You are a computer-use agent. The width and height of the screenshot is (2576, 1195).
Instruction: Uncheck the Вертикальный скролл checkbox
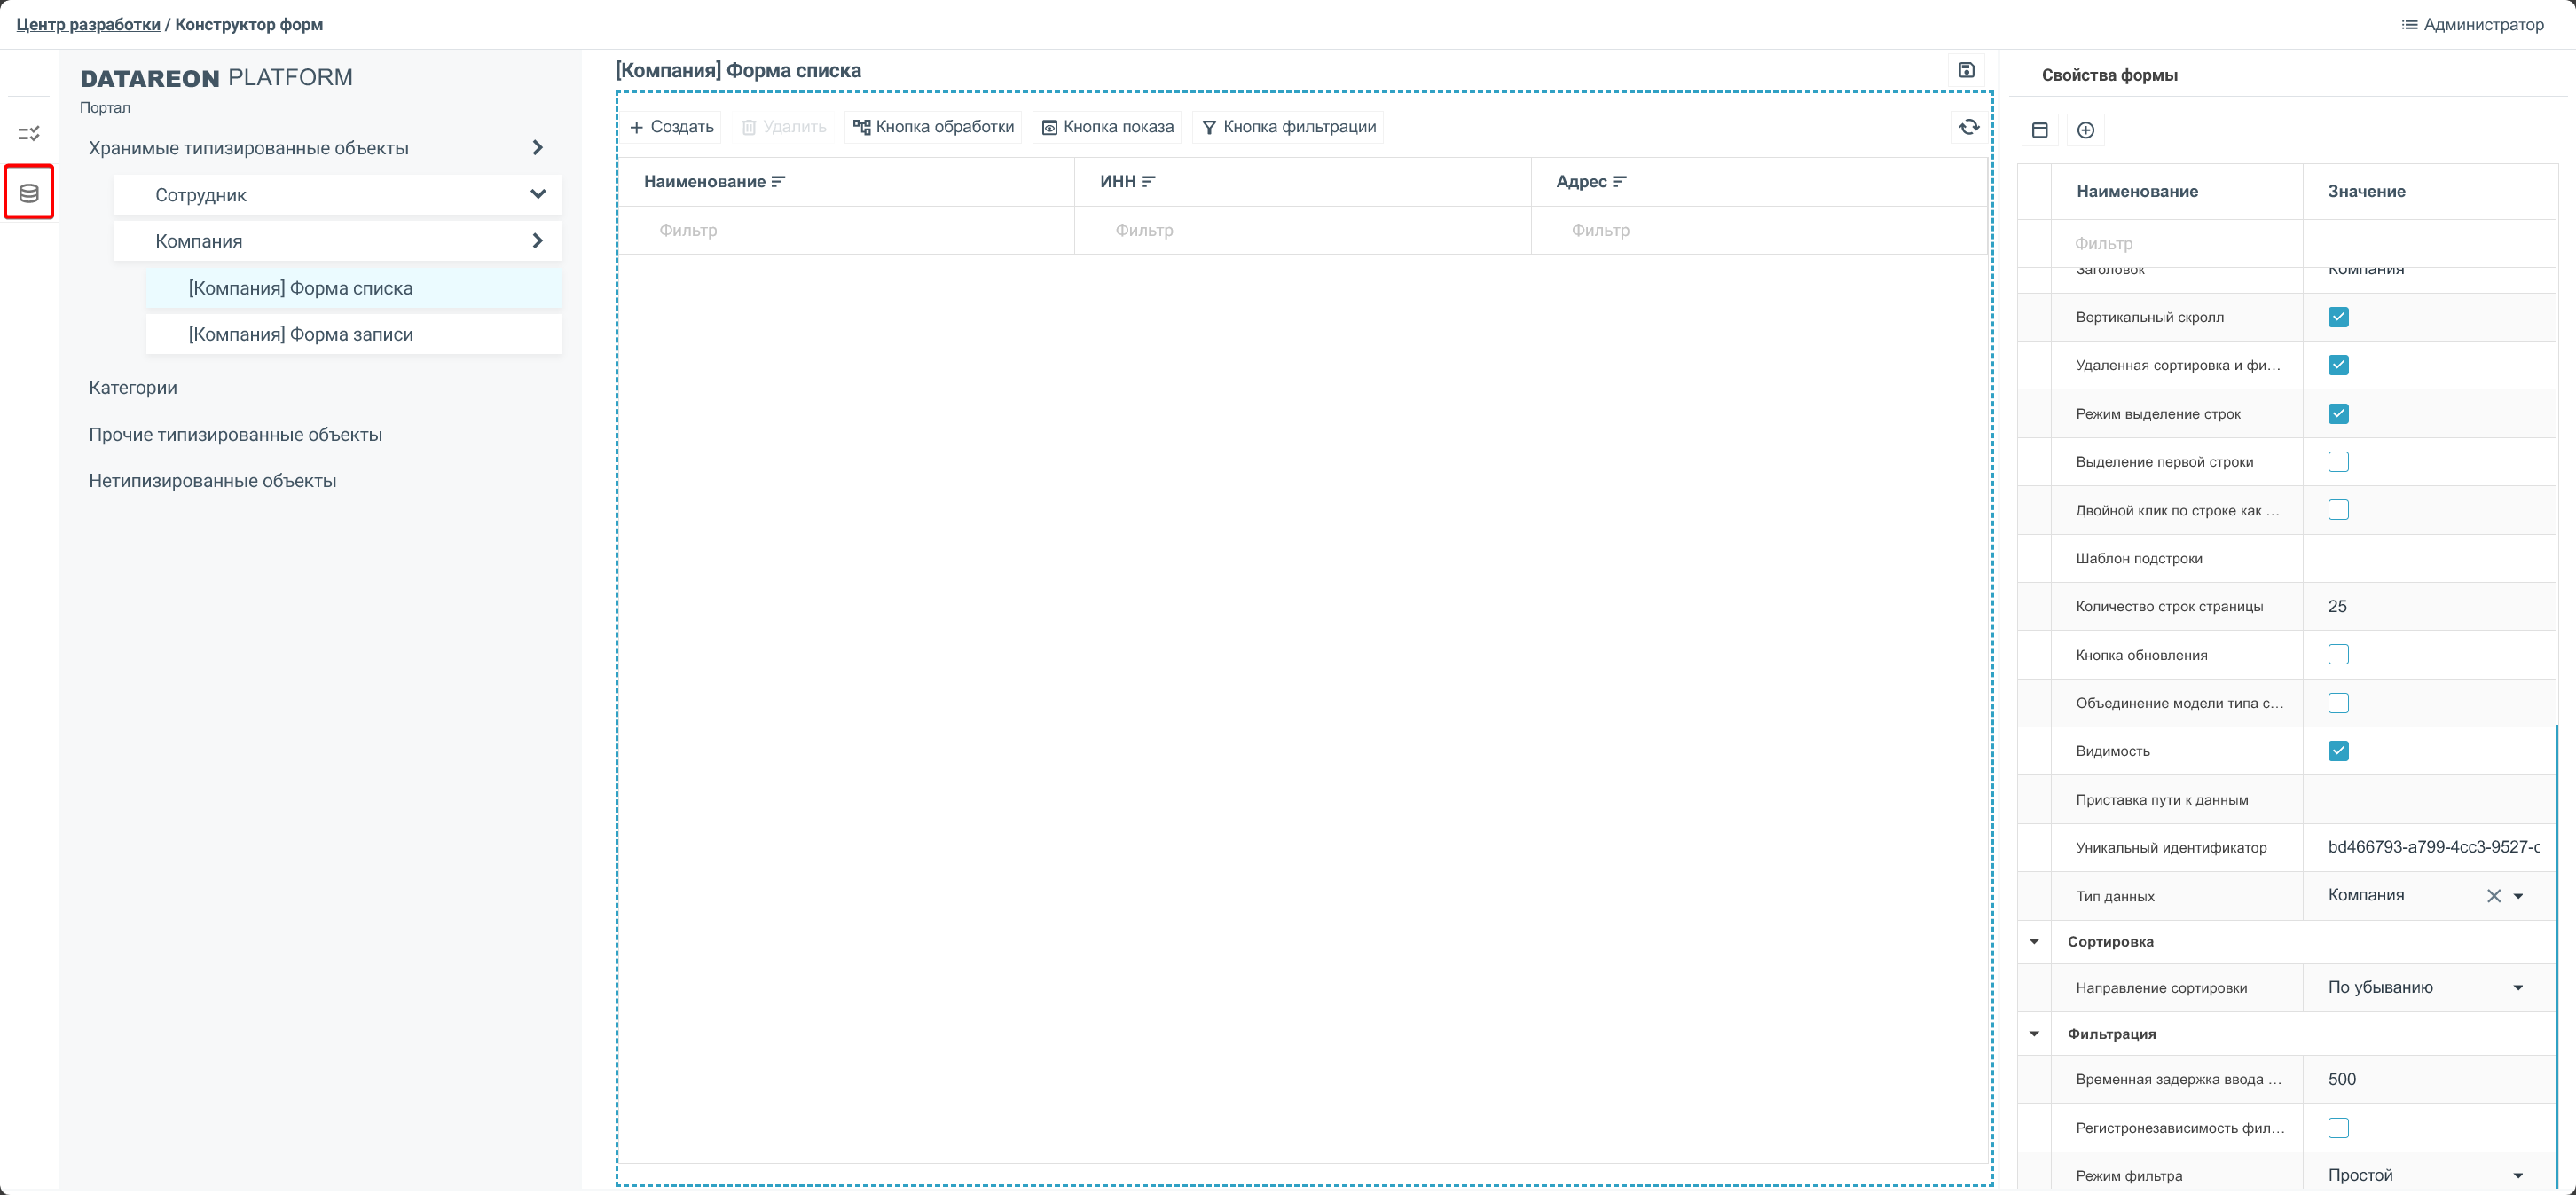(x=2337, y=317)
